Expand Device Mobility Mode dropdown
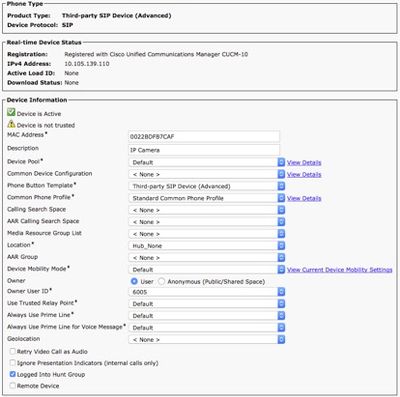 207,269
